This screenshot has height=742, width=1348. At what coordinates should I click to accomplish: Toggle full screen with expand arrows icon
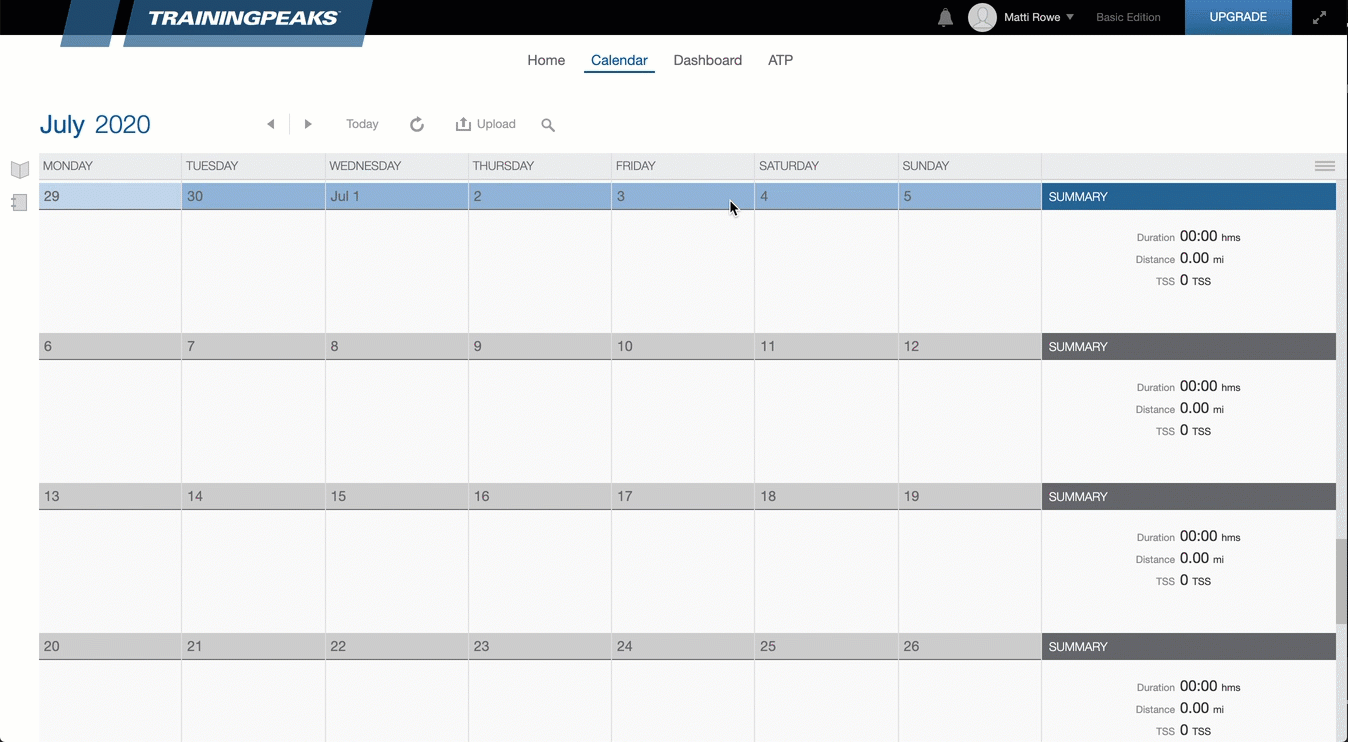[x=1319, y=17]
